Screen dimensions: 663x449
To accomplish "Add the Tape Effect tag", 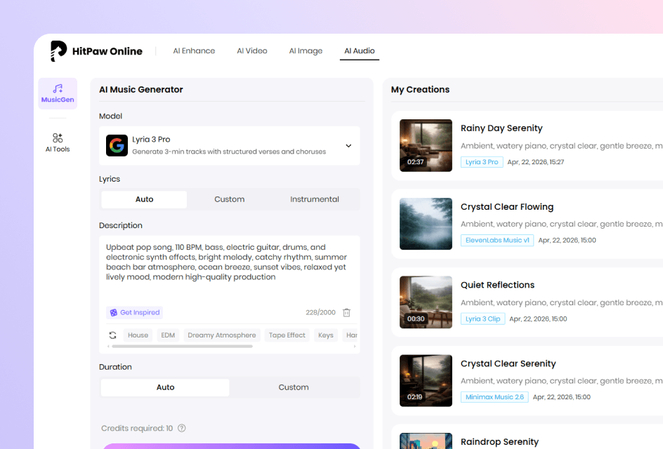I will (x=287, y=335).
